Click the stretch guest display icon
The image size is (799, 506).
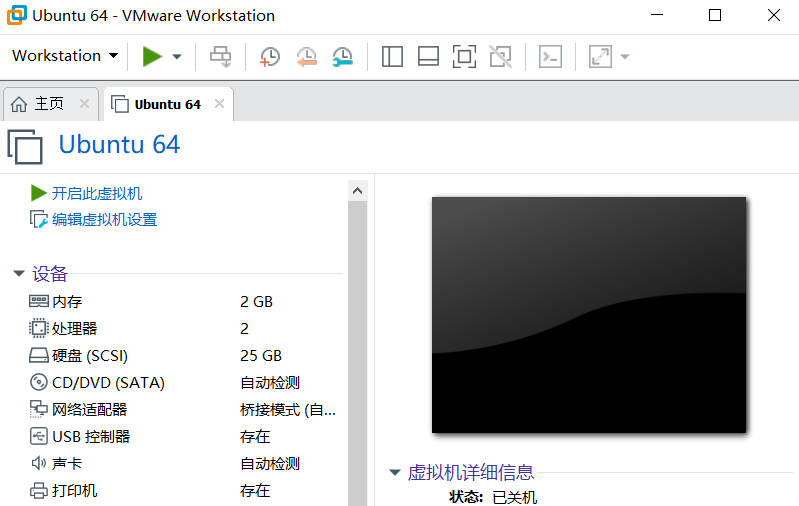tap(600, 57)
